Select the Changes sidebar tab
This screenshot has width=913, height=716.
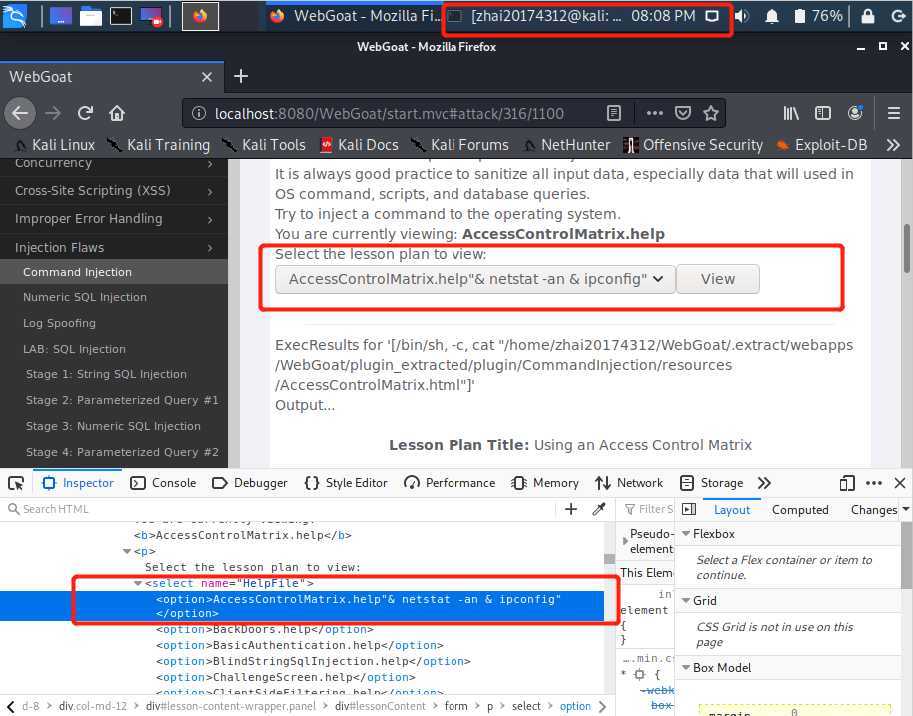[873, 509]
